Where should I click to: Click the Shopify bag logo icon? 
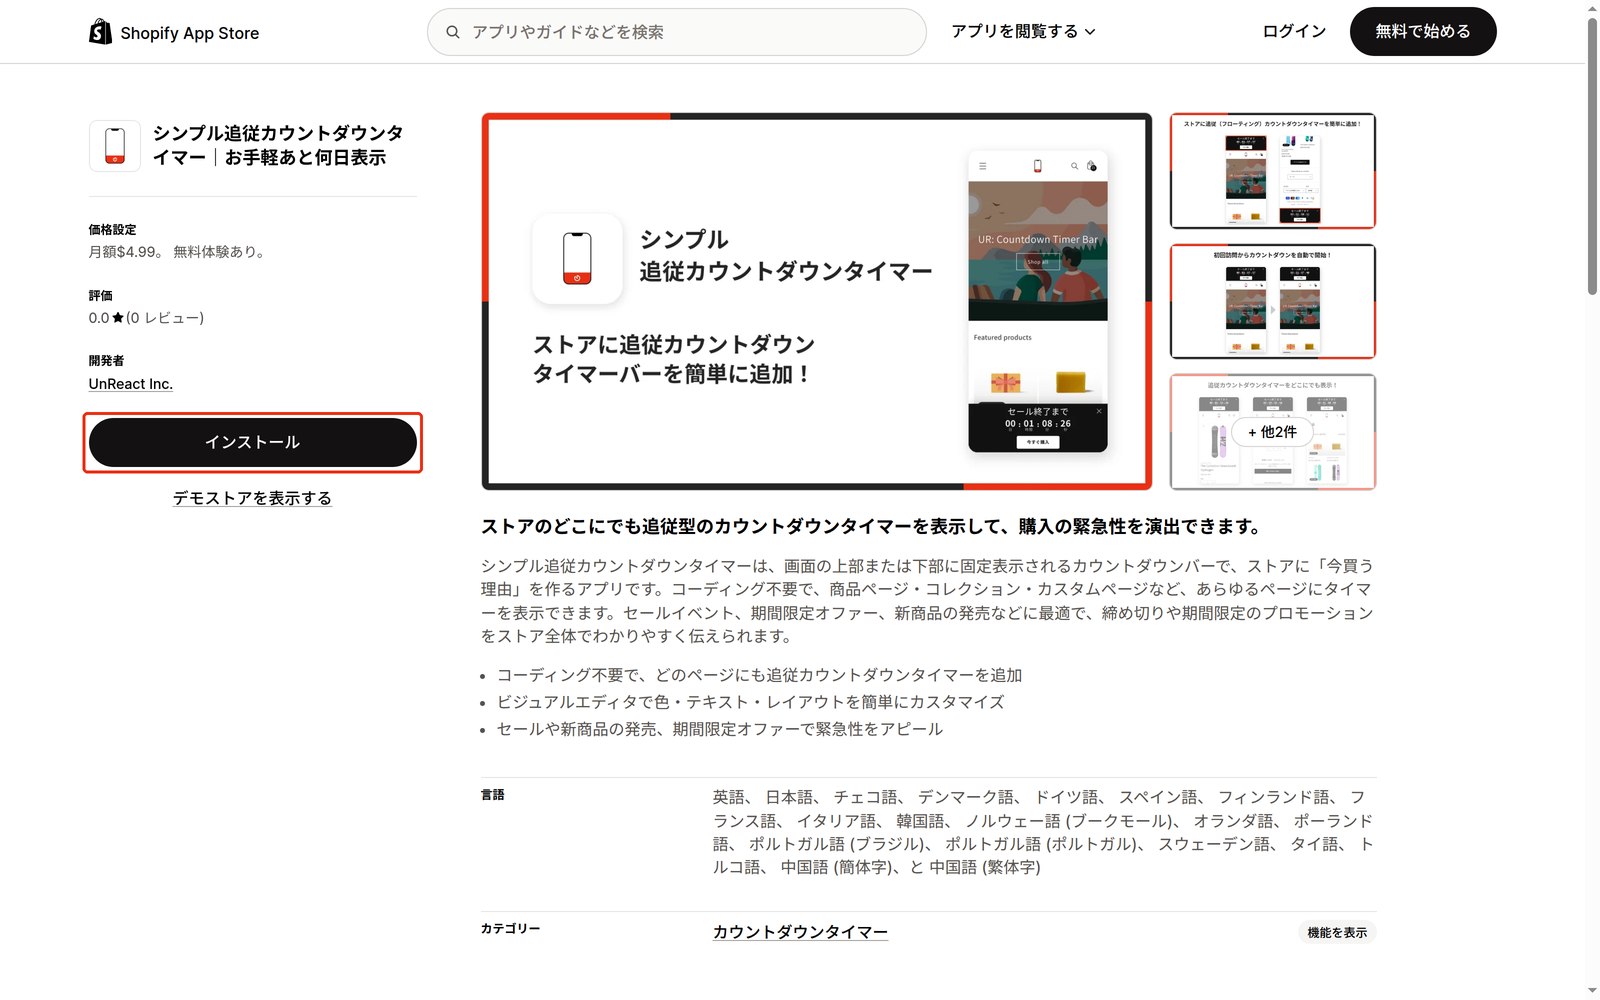100,32
